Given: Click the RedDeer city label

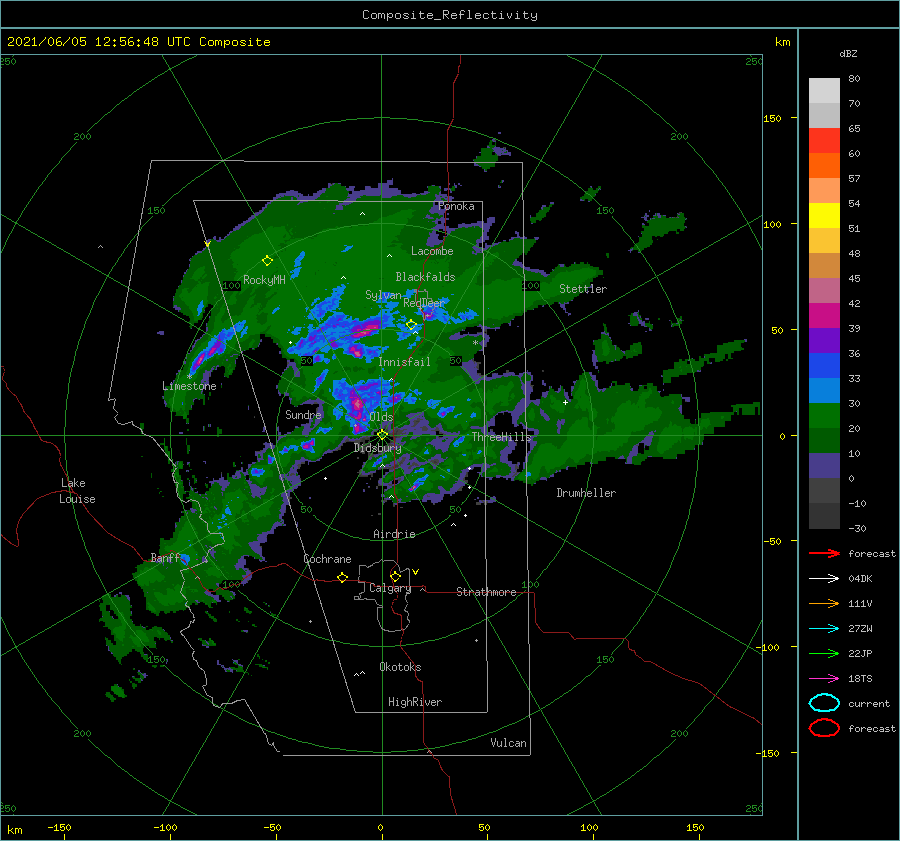Looking at the screenshot, I should pos(424,303).
